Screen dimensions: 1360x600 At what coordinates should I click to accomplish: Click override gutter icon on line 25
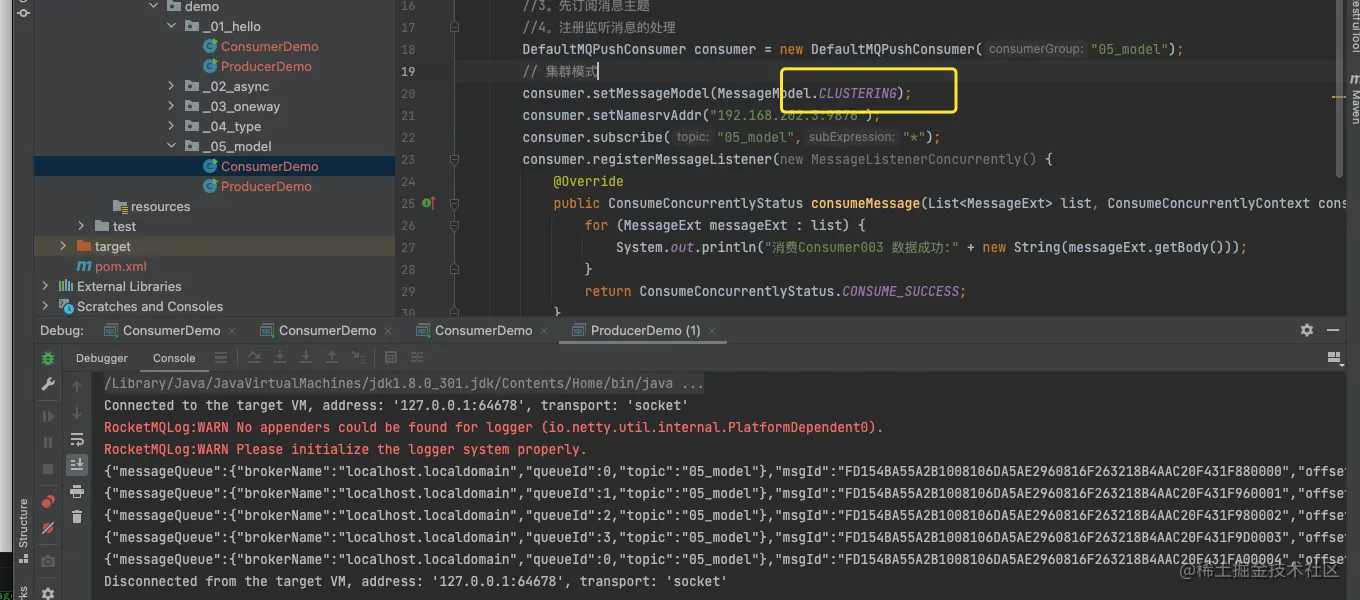tap(428, 203)
